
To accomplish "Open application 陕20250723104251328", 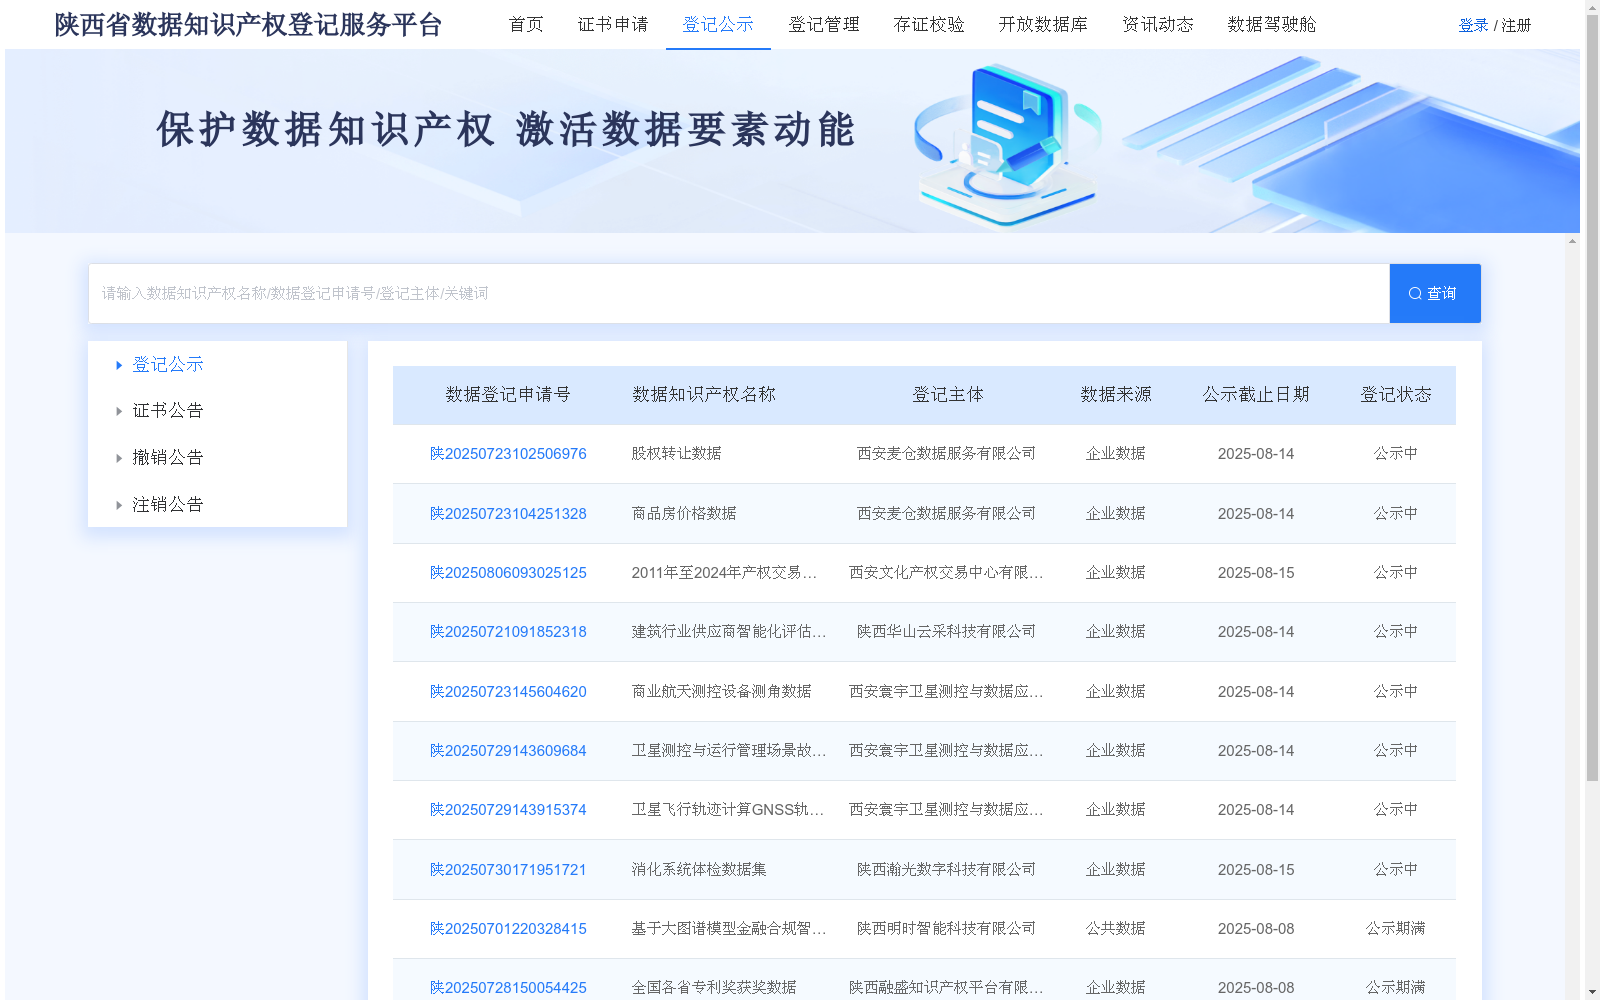I will pyautogui.click(x=508, y=514).
